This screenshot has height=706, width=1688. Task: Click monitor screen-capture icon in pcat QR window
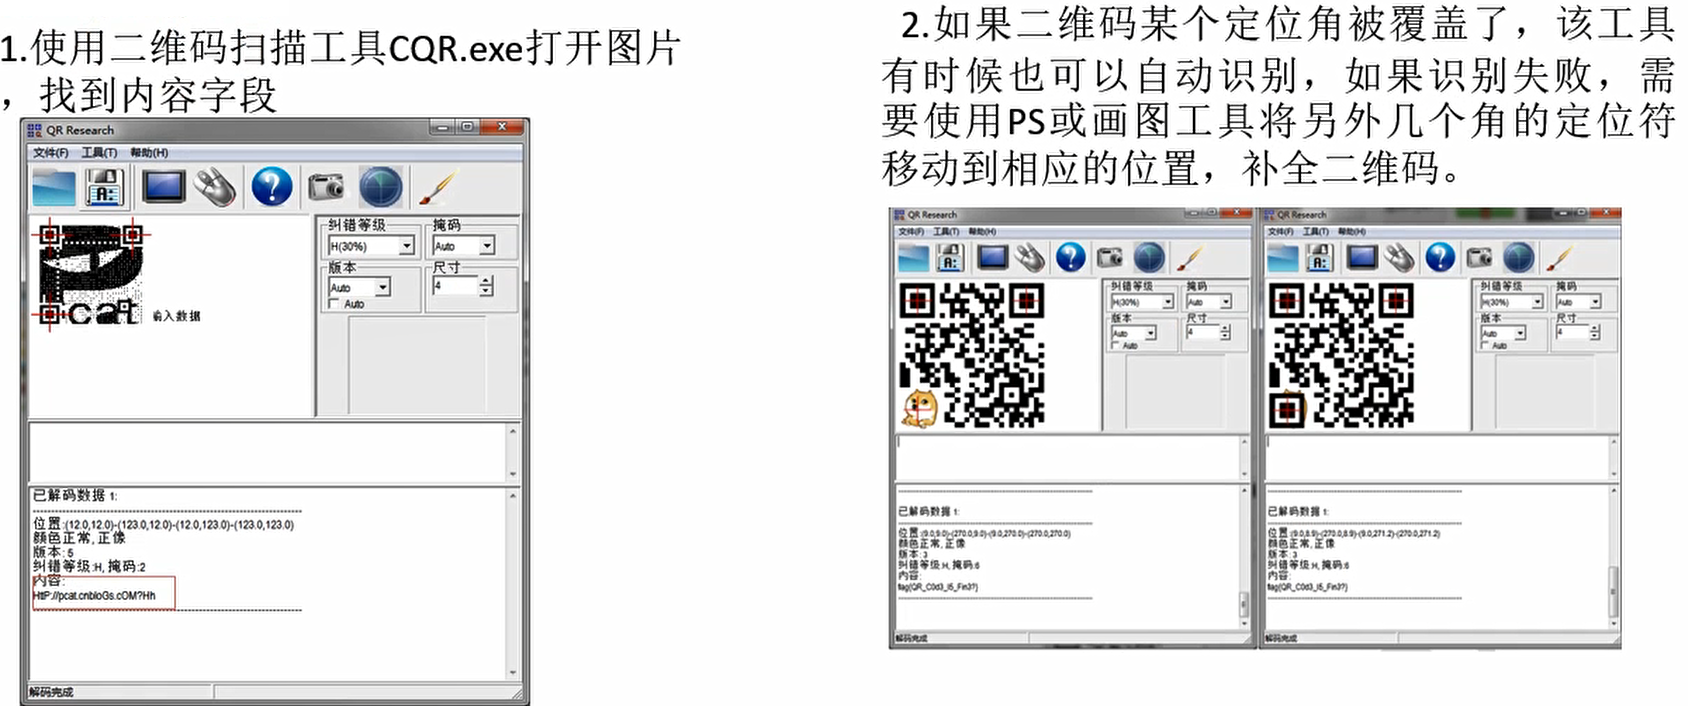(x=163, y=186)
